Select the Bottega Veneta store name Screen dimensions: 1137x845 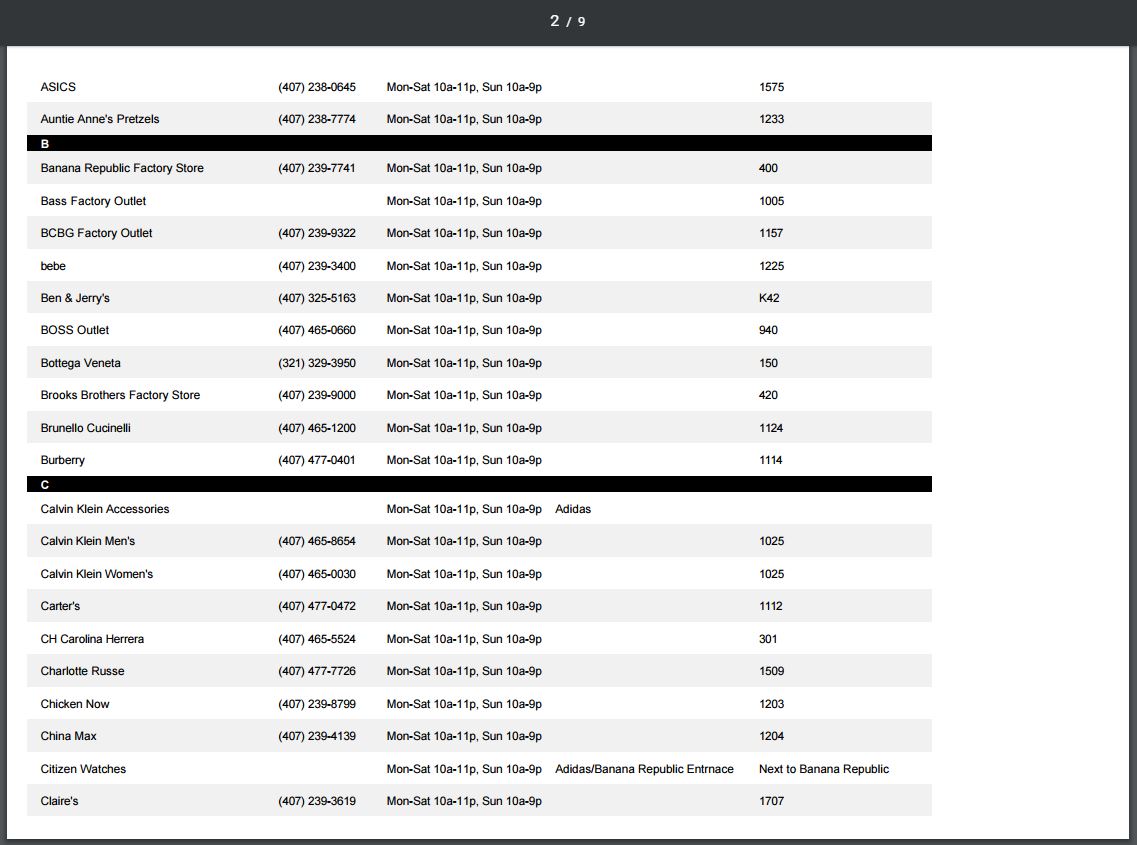click(80, 363)
